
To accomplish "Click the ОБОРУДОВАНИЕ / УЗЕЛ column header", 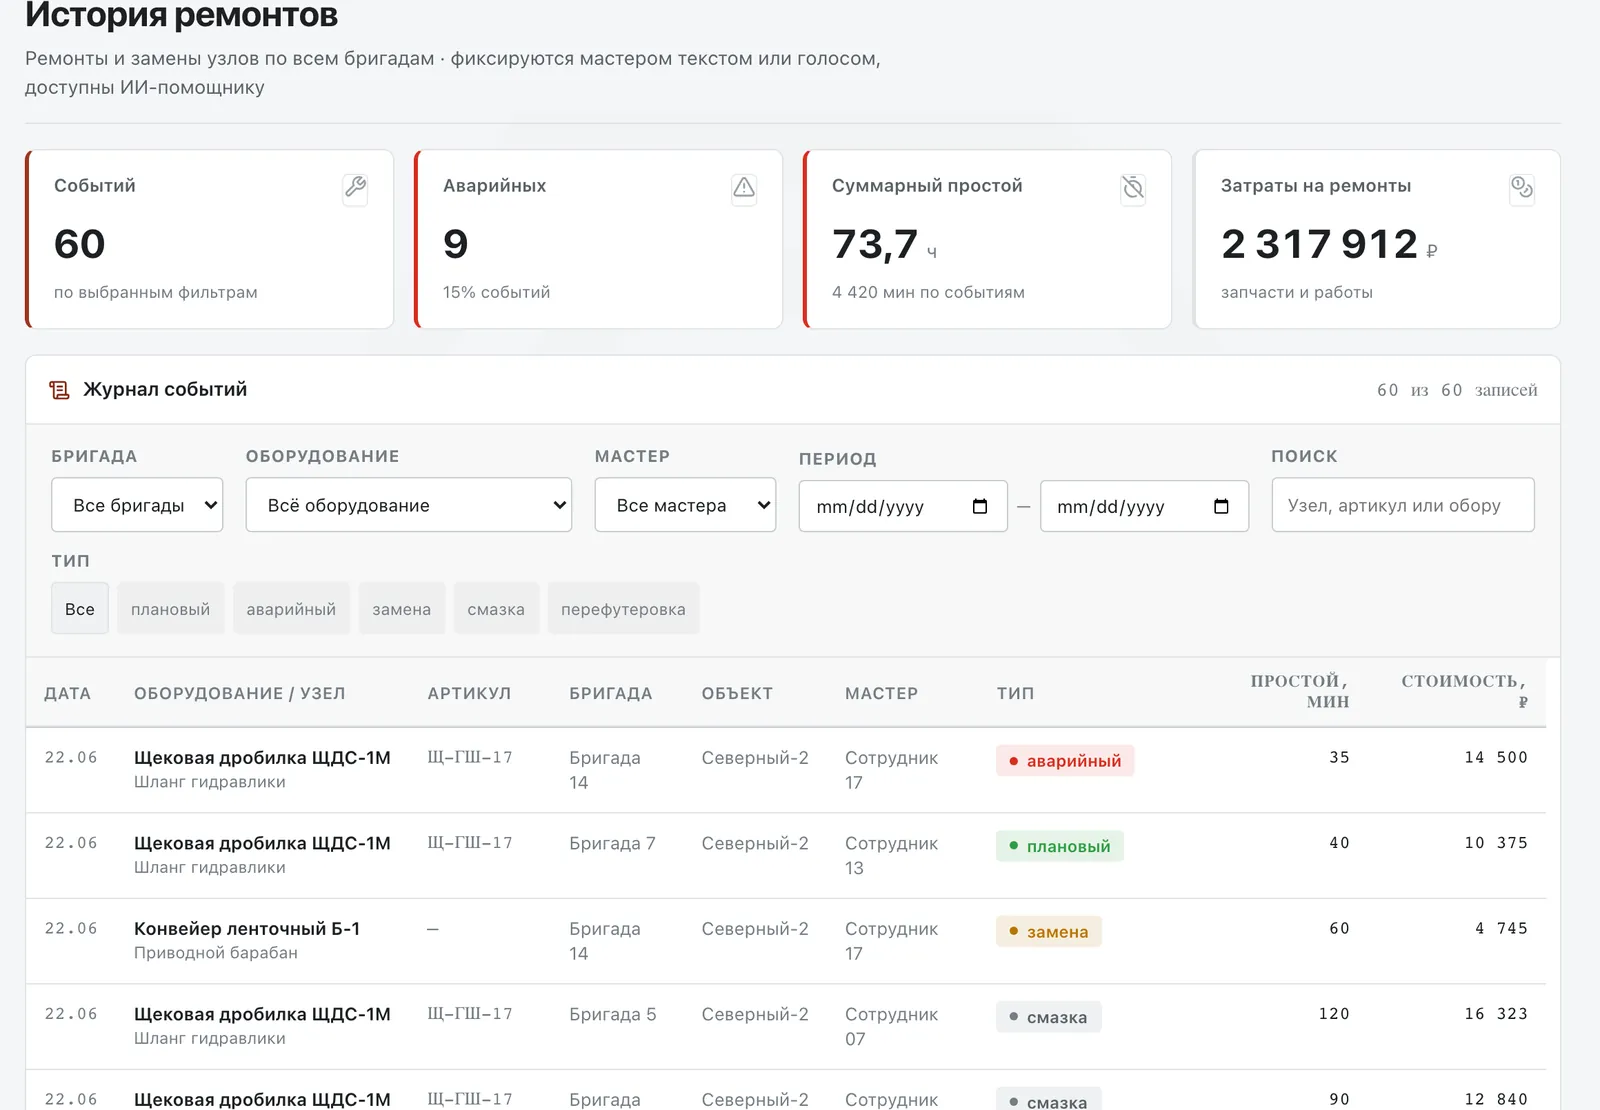I will [240, 693].
